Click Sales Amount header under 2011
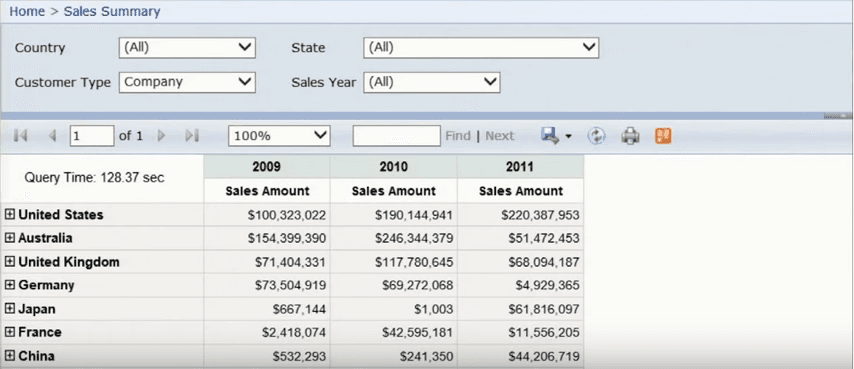Screen dimensions: 854x369 (x=521, y=191)
